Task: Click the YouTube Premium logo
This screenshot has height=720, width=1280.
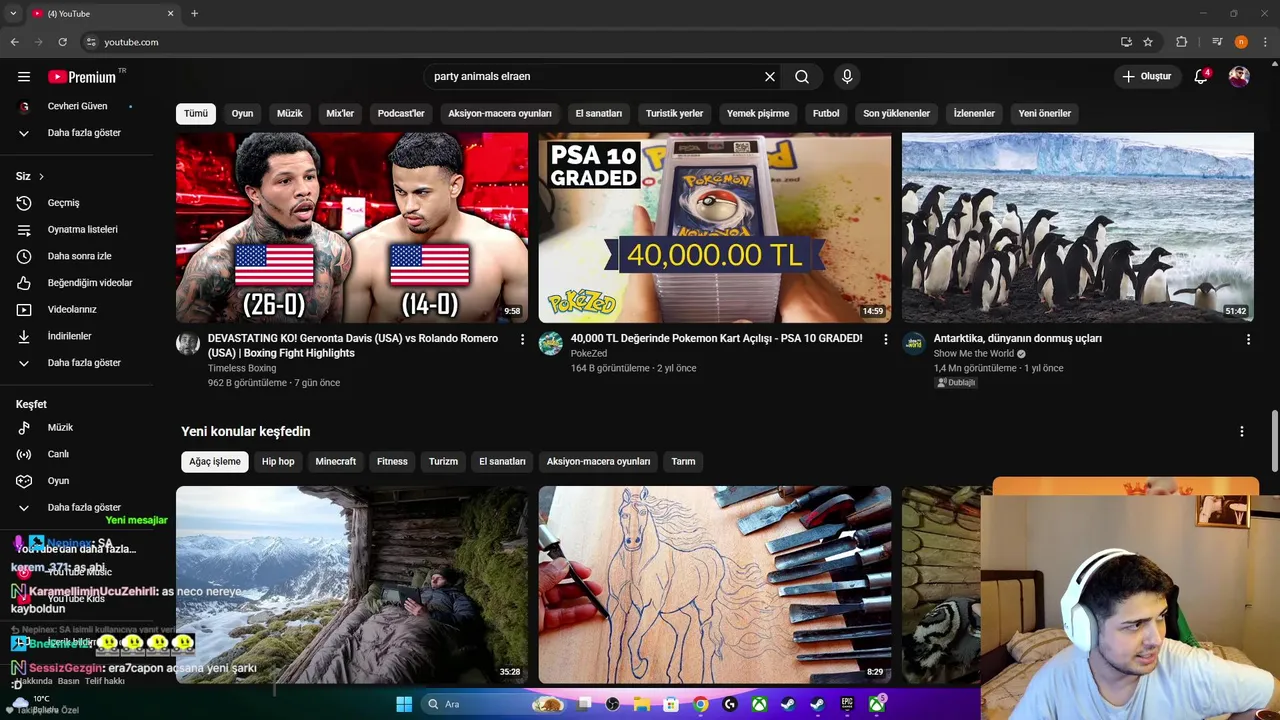Action: [x=82, y=77]
